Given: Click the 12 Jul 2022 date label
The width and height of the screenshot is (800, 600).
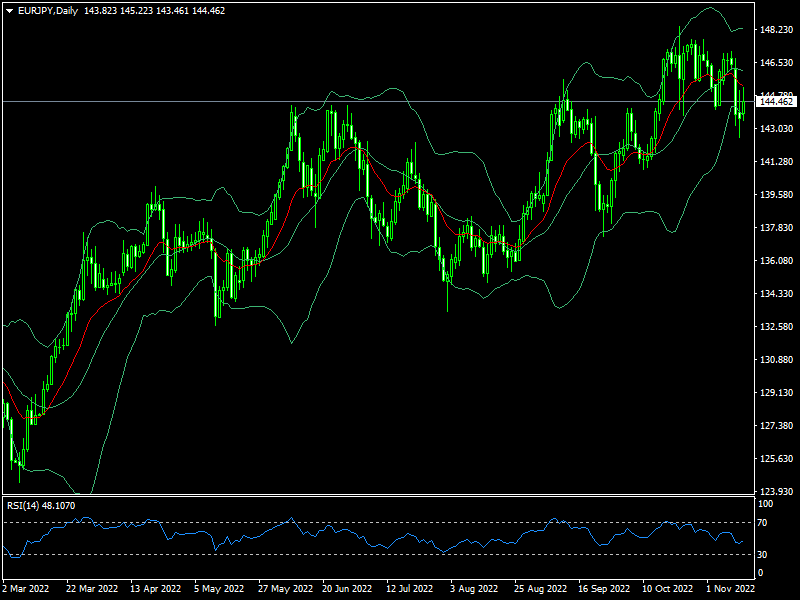Looking at the screenshot, I should tap(409, 588).
